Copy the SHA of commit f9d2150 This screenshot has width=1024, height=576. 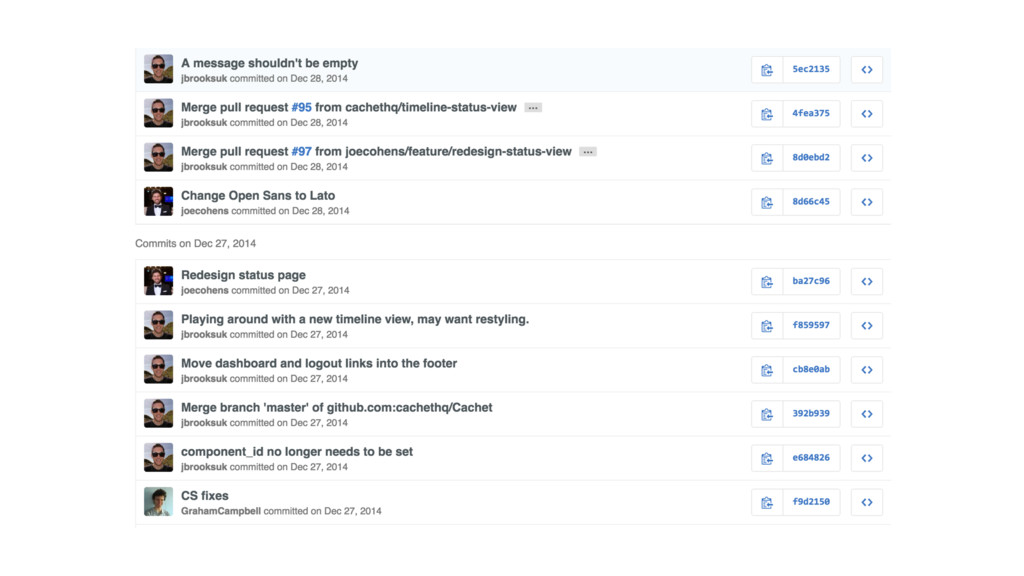click(x=767, y=502)
